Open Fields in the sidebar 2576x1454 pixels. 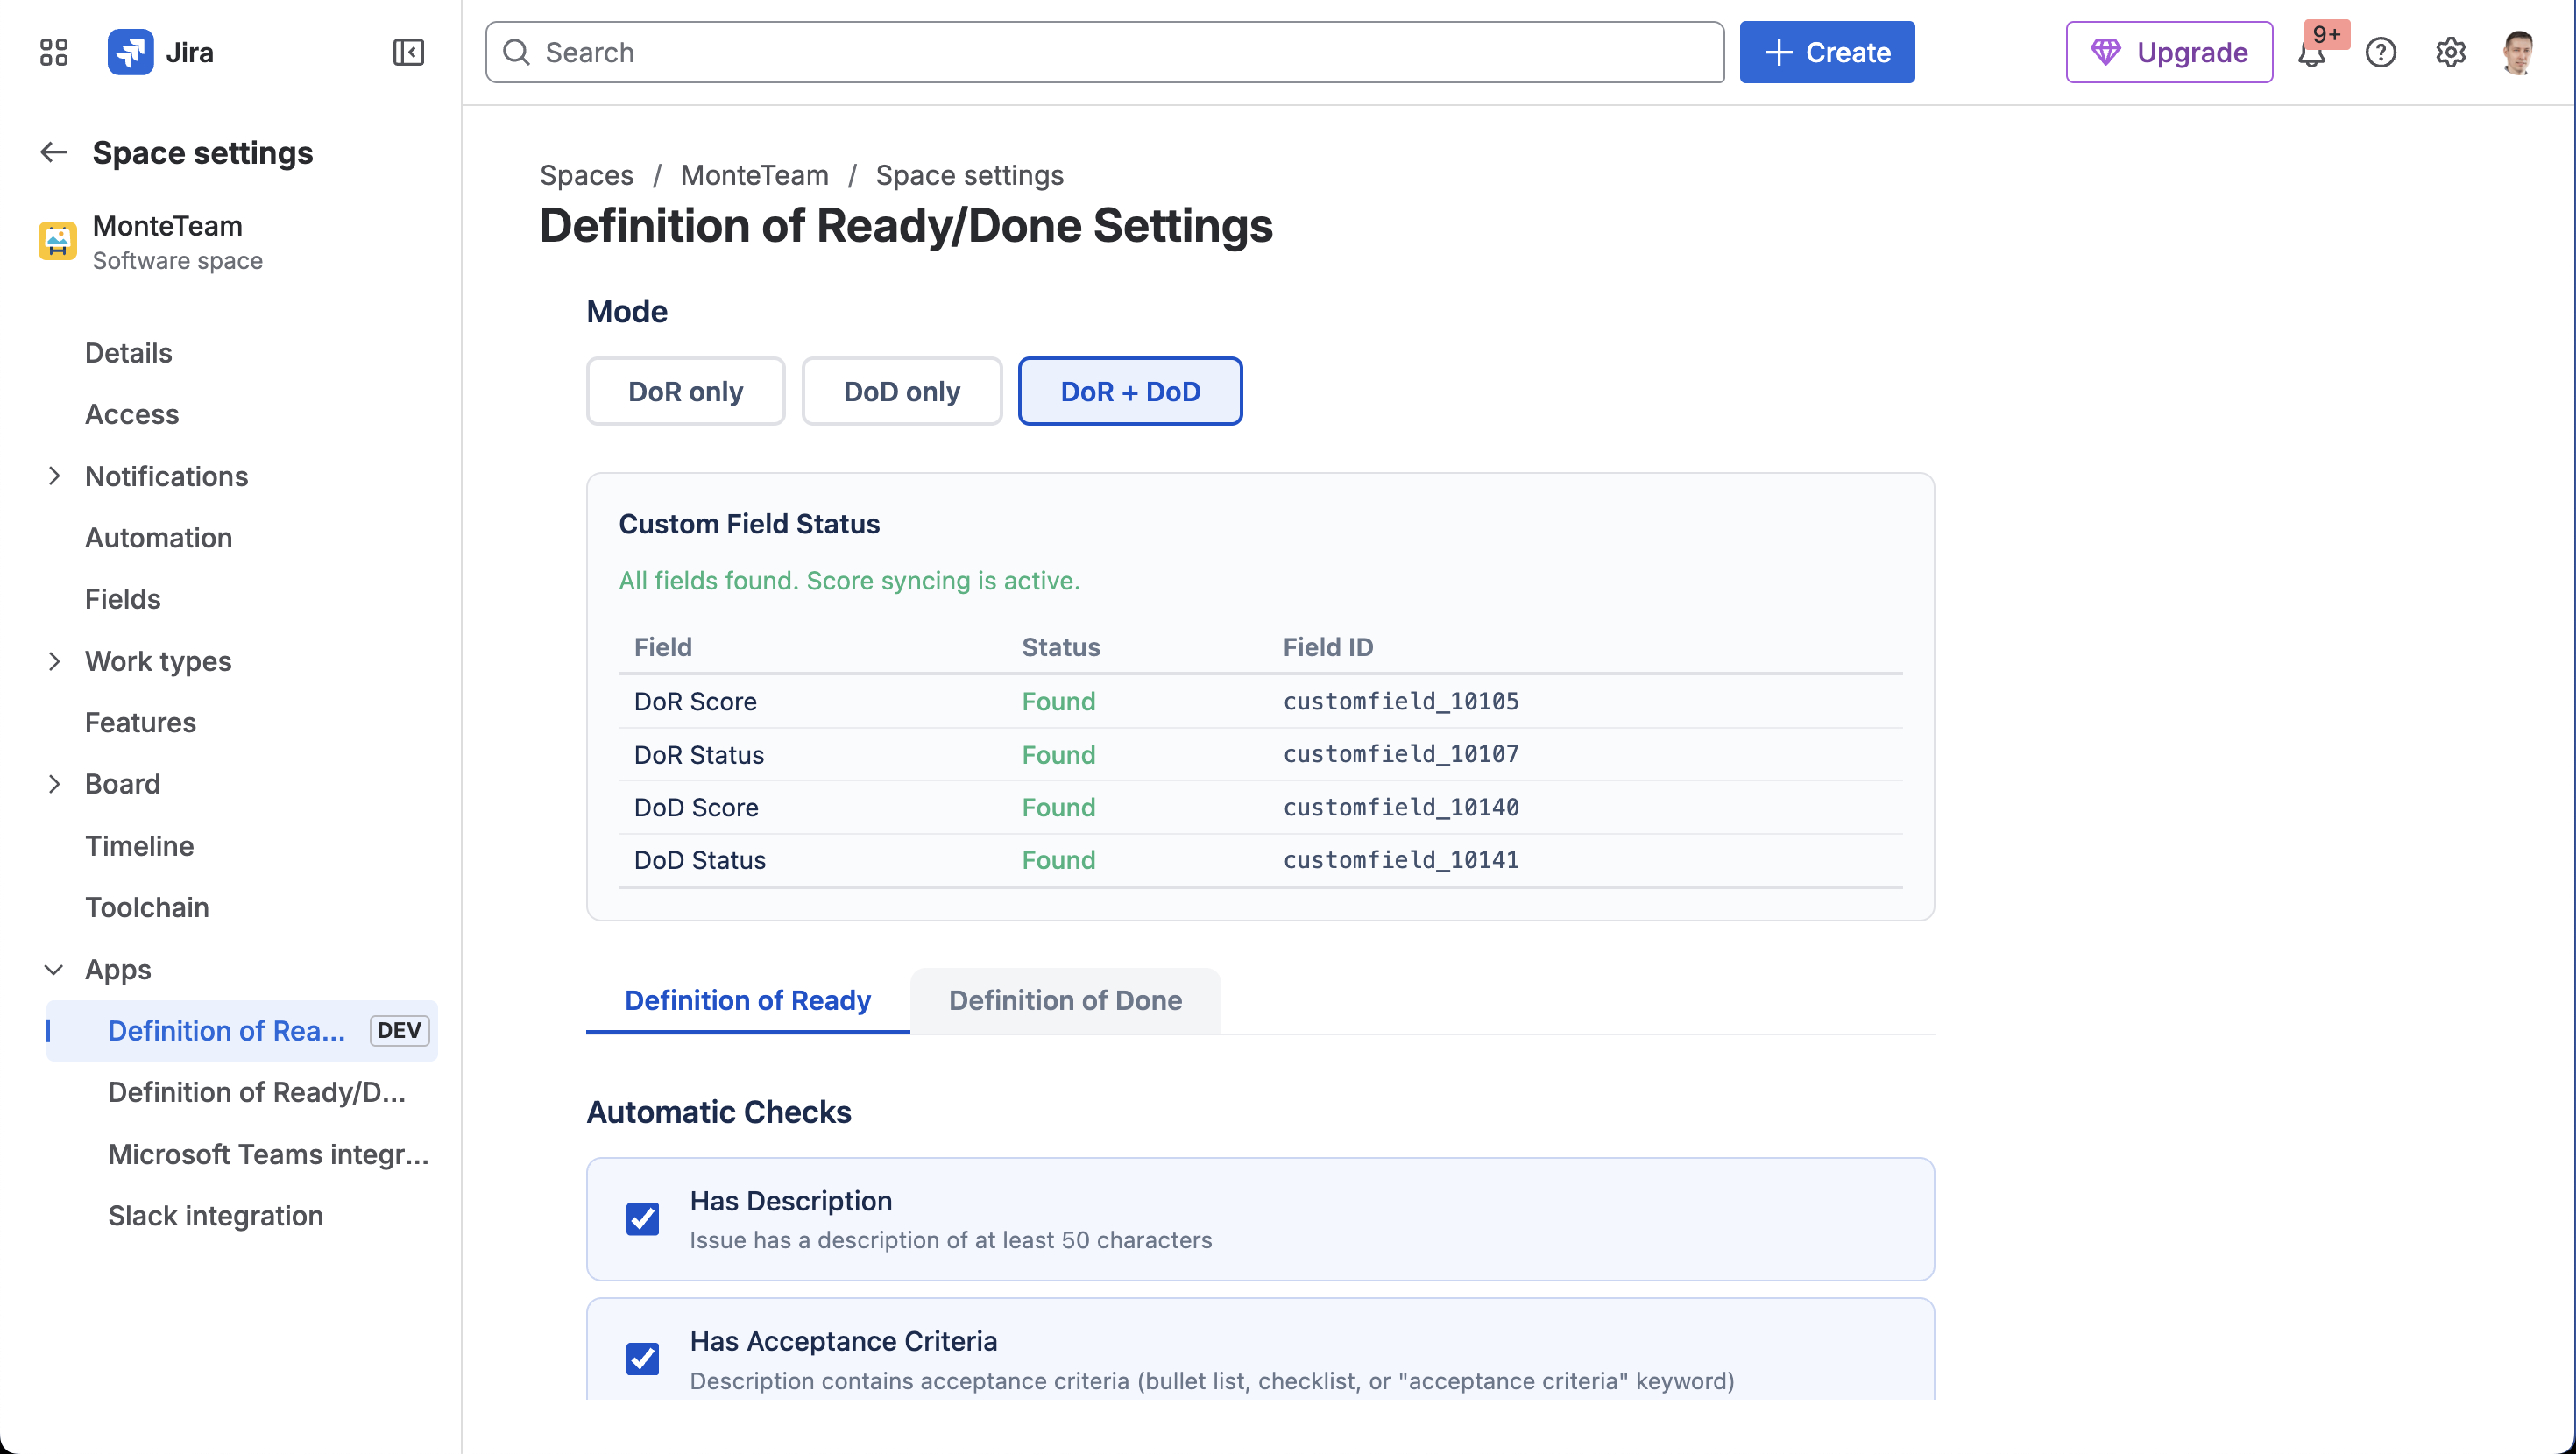pyautogui.click(x=122, y=599)
